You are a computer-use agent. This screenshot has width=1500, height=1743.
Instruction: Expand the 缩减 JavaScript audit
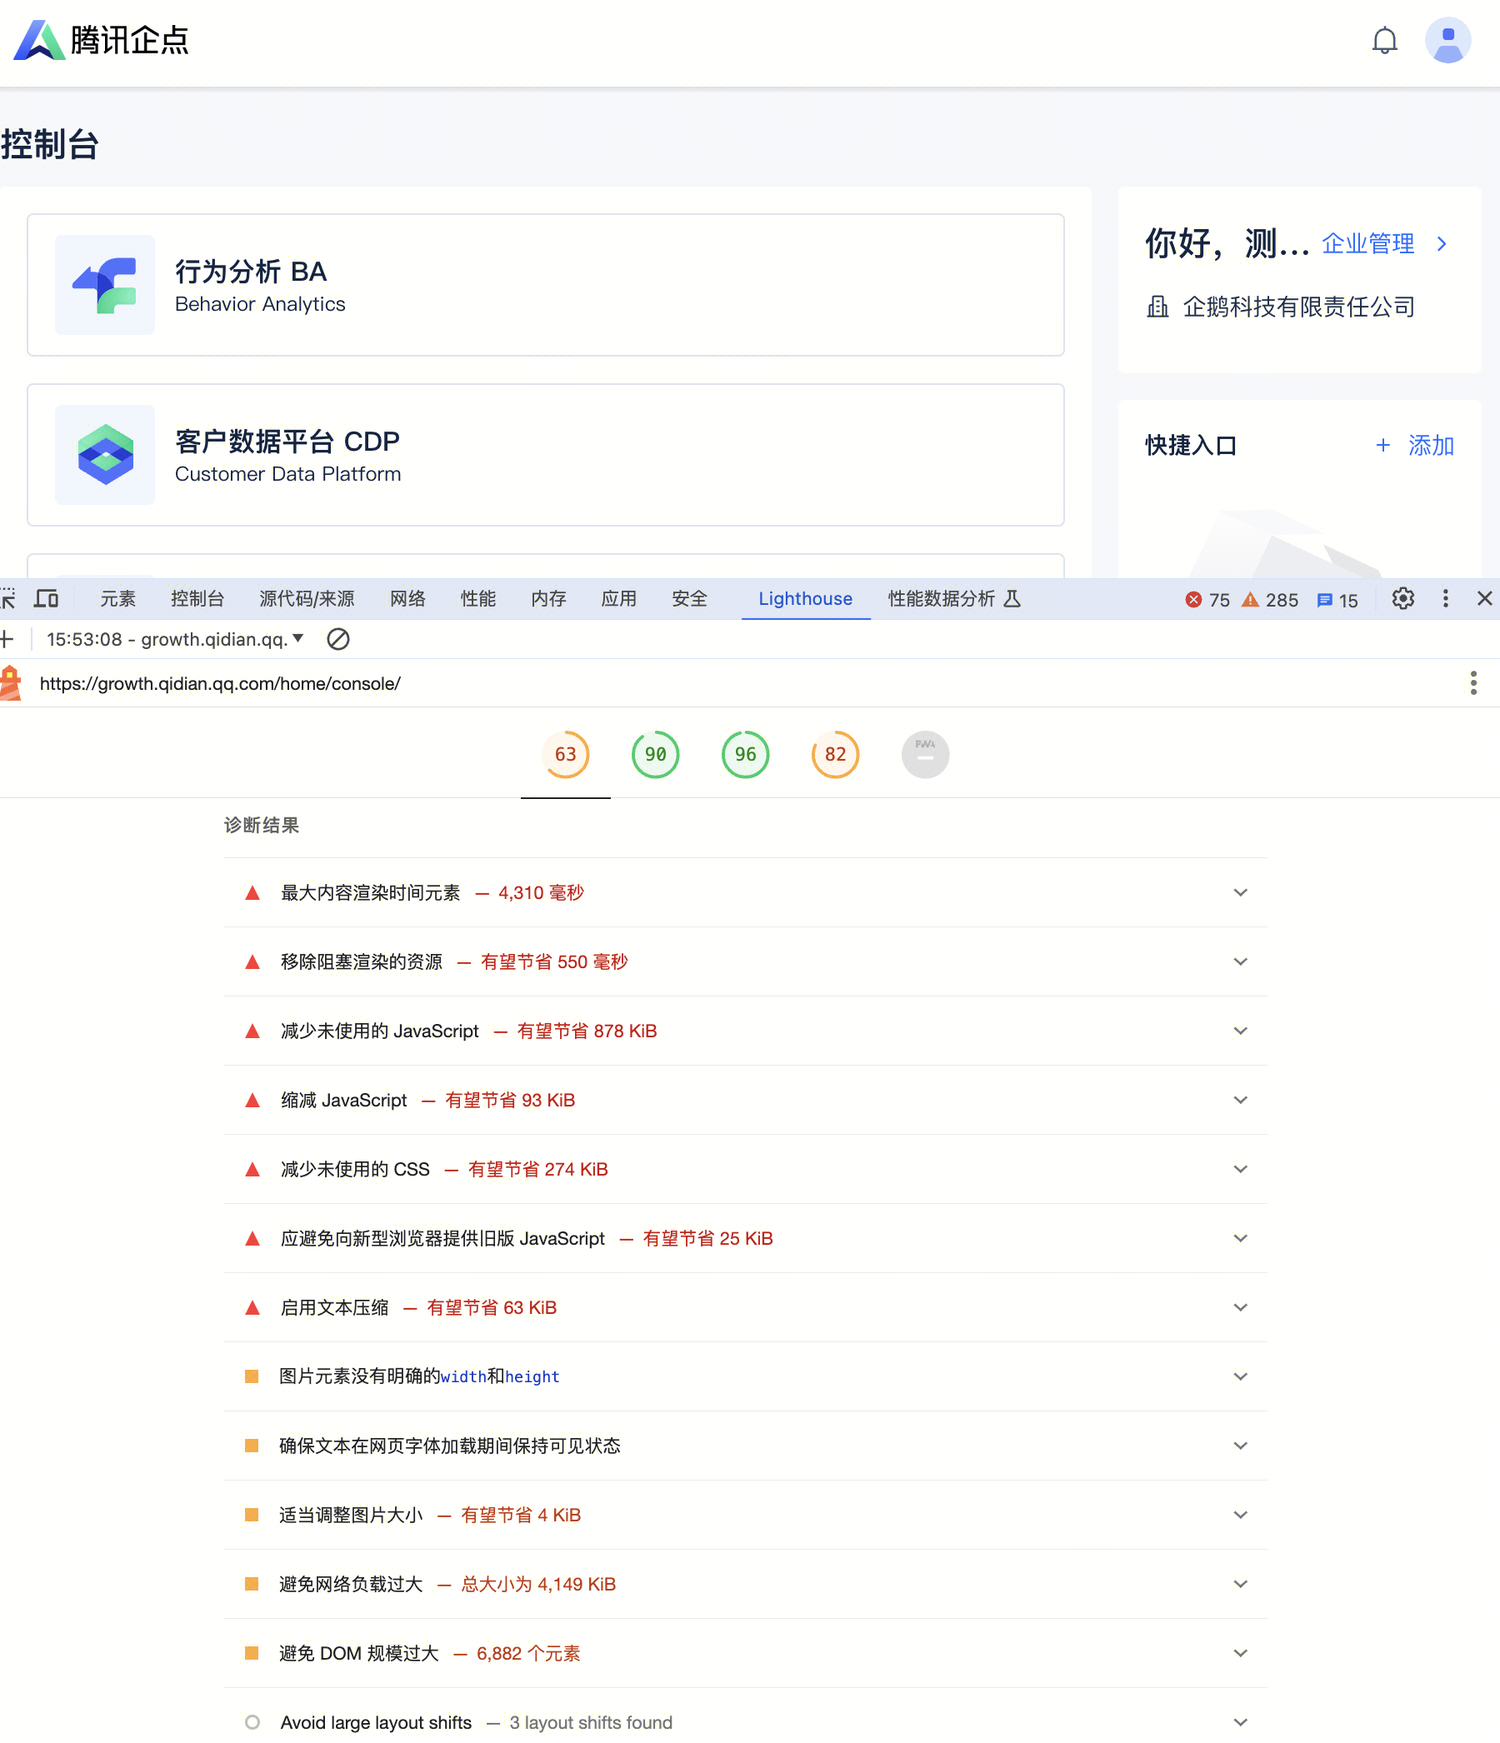click(746, 1100)
